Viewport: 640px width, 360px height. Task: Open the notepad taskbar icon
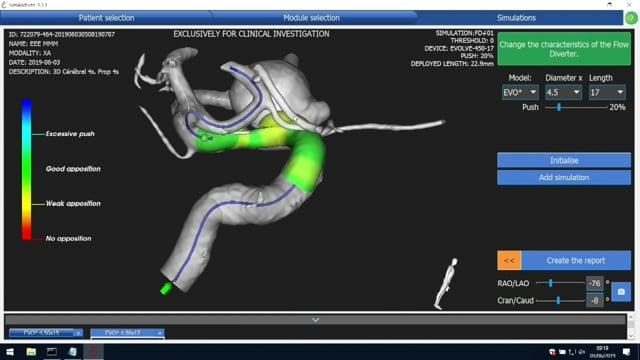pos(73,352)
